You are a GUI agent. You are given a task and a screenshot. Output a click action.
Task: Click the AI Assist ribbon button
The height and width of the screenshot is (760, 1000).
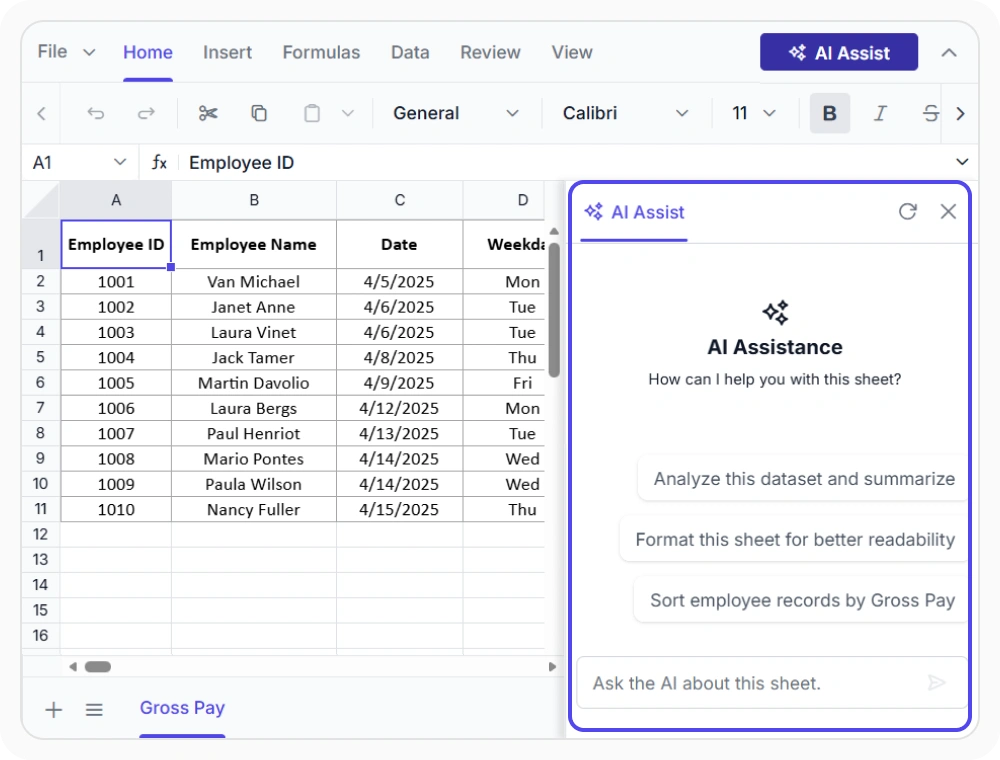pos(839,52)
